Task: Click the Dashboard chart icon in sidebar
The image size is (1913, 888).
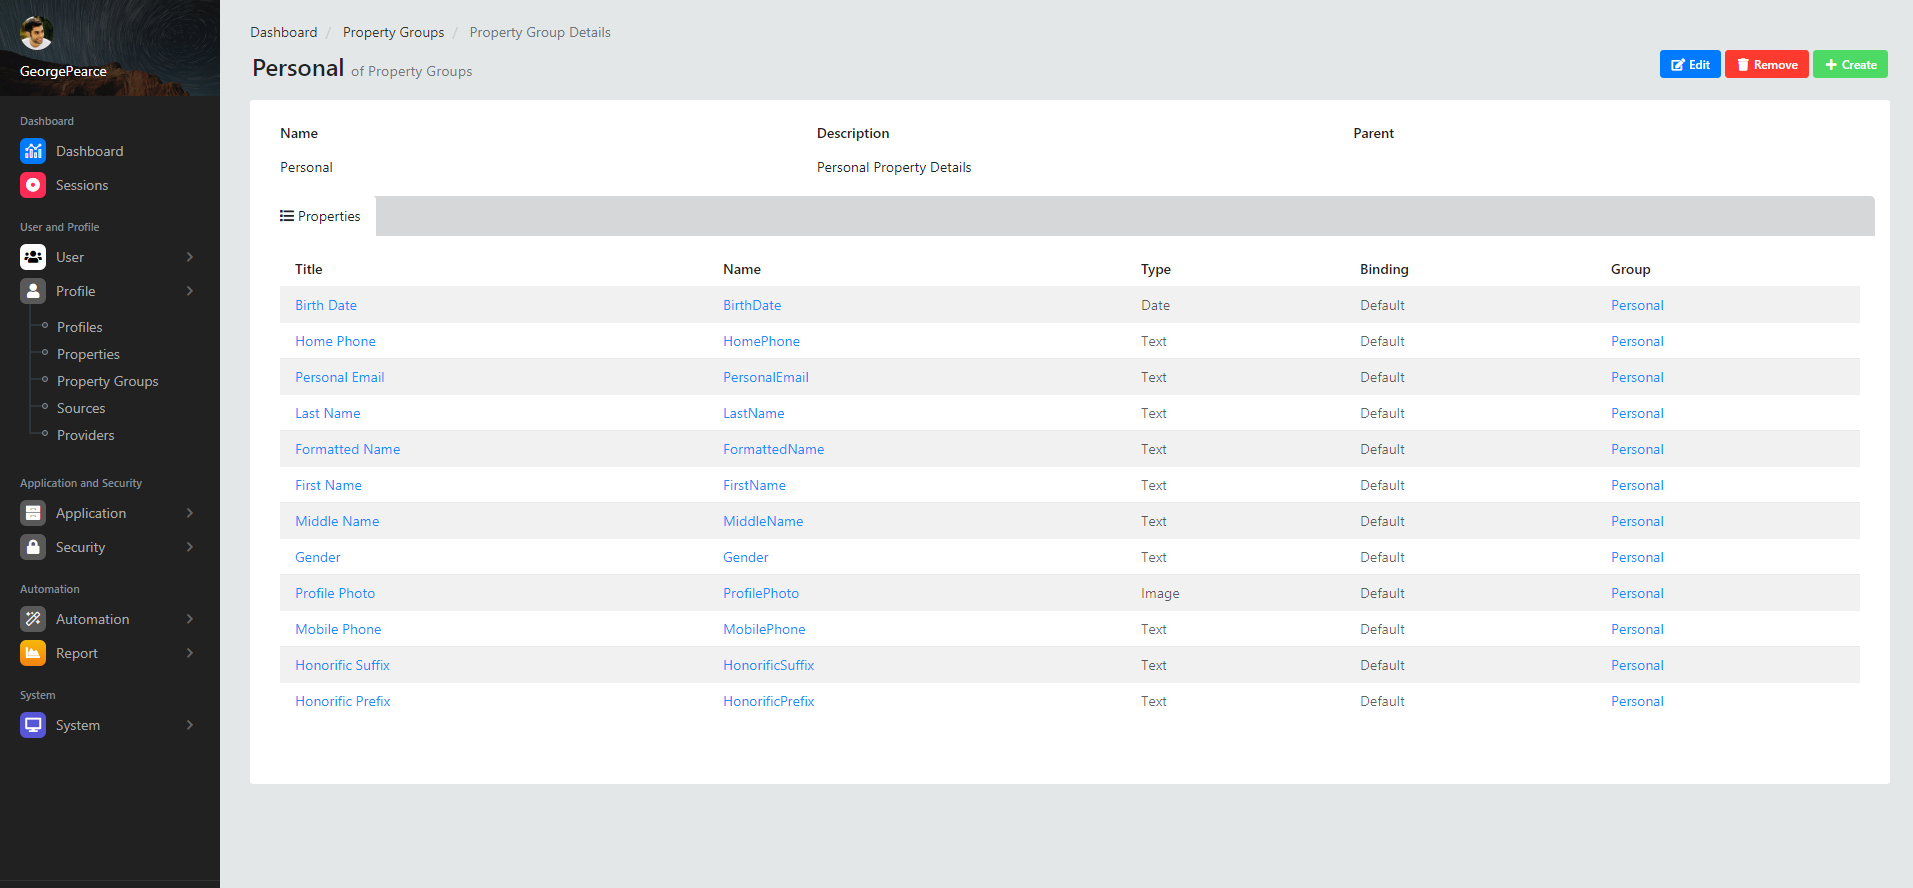Action: pyautogui.click(x=33, y=151)
